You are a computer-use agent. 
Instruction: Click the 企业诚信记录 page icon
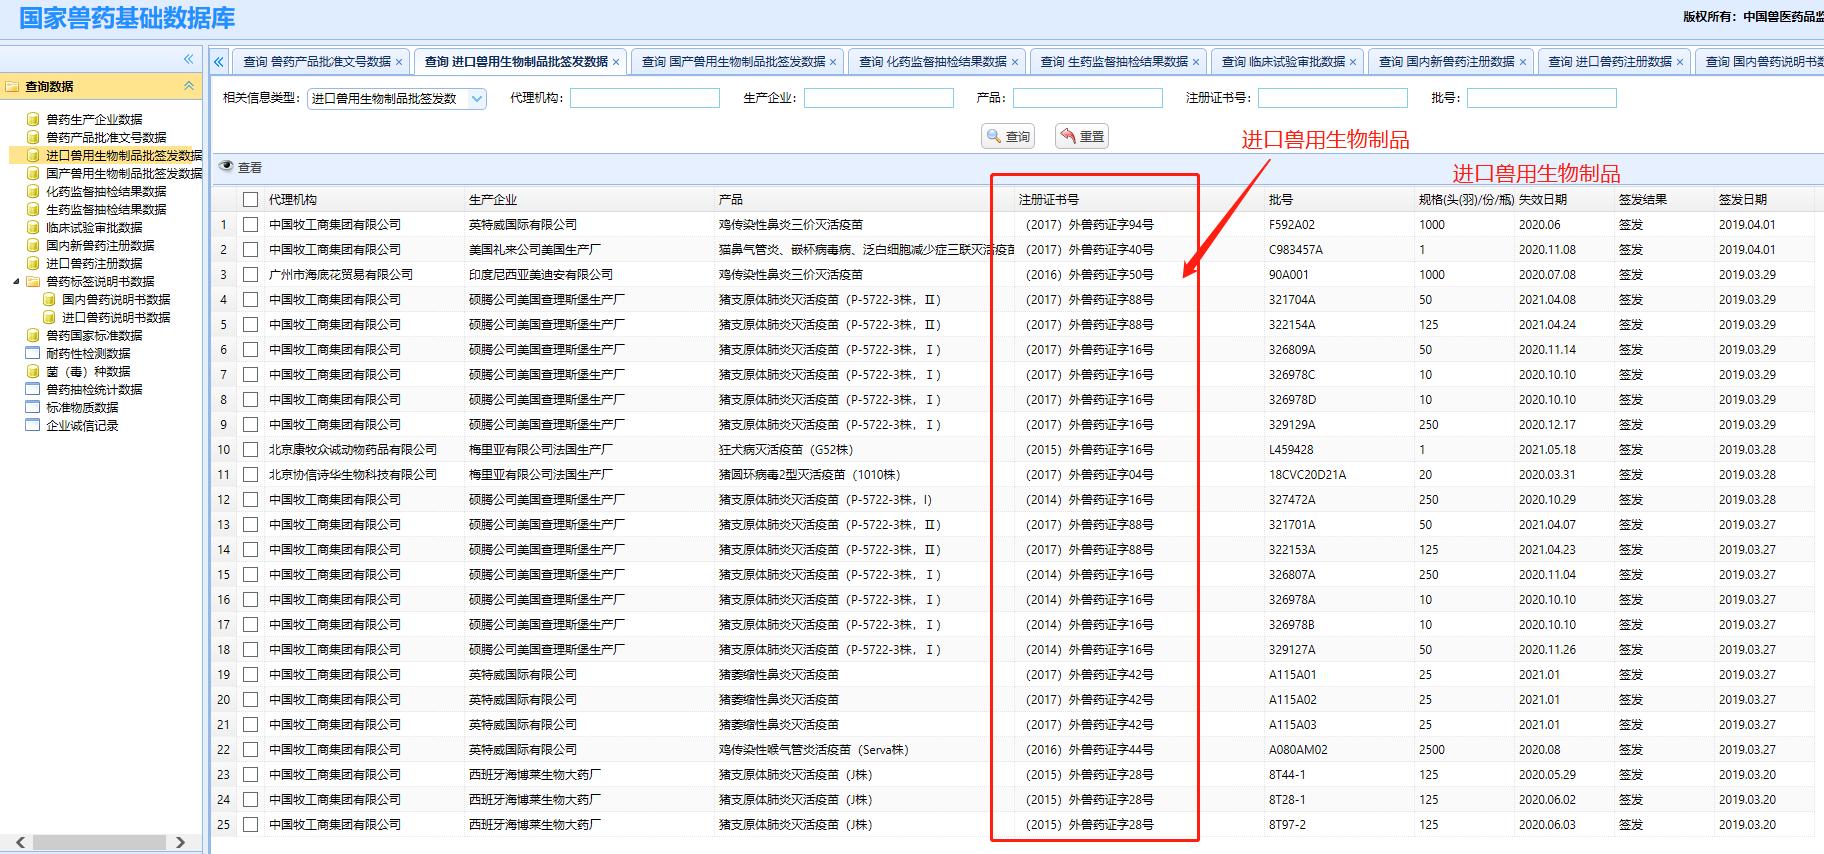(33, 425)
